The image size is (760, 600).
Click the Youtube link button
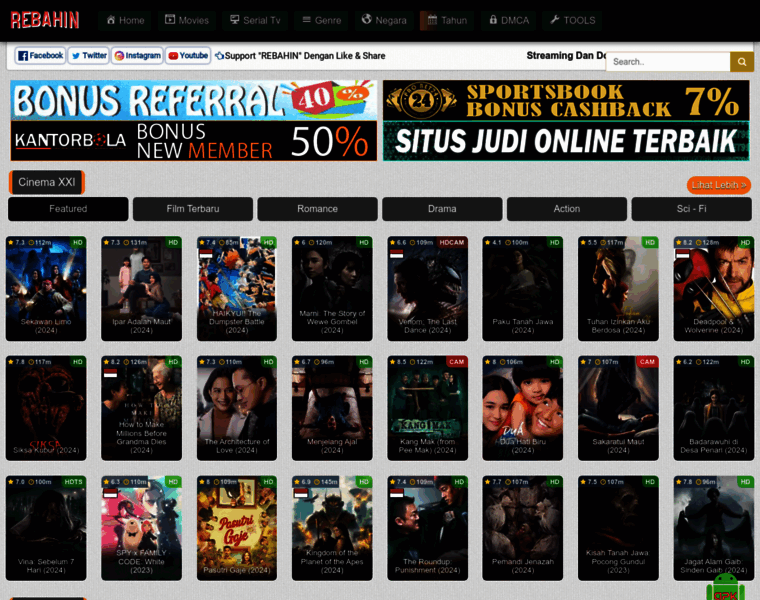[x=188, y=56]
